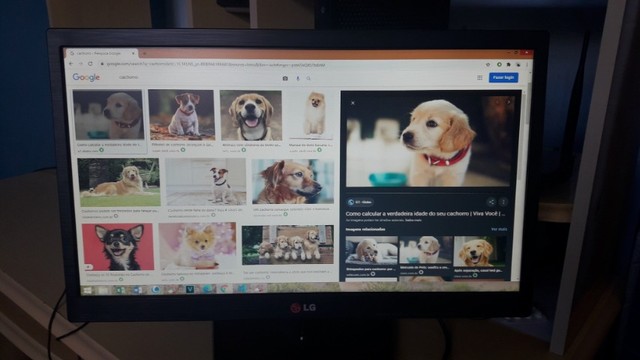Image resolution: width=640 pixels, height=360 pixels.
Task: Start voice search with the microphone icon
Action: [x=298, y=78]
